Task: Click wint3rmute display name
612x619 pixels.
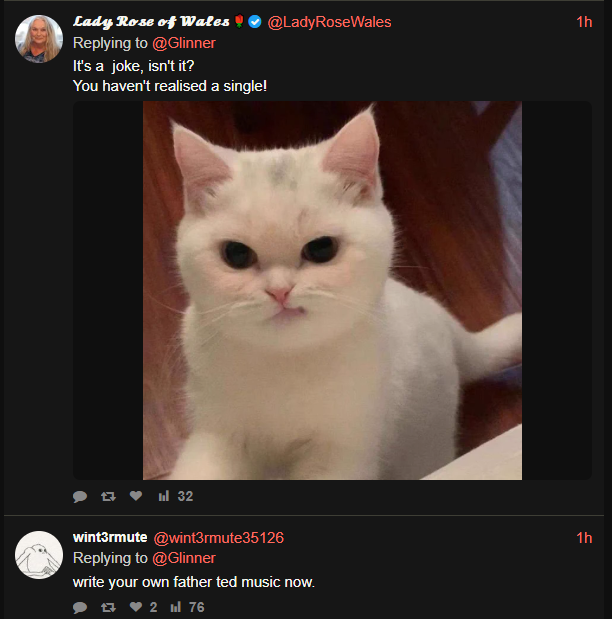Action: (x=110, y=538)
